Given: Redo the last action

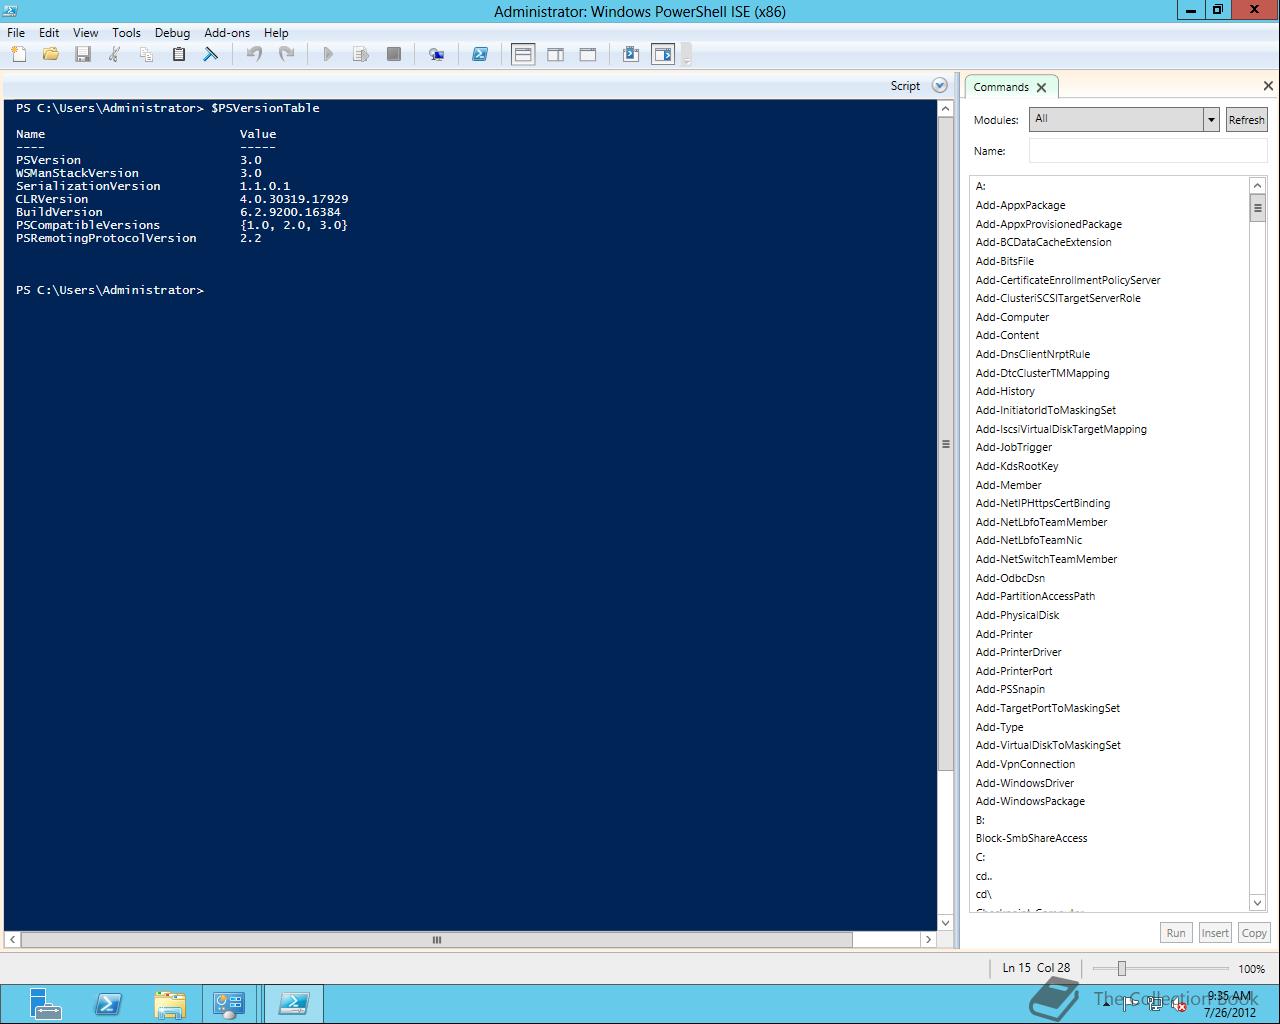Looking at the screenshot, I should (286, 54).
